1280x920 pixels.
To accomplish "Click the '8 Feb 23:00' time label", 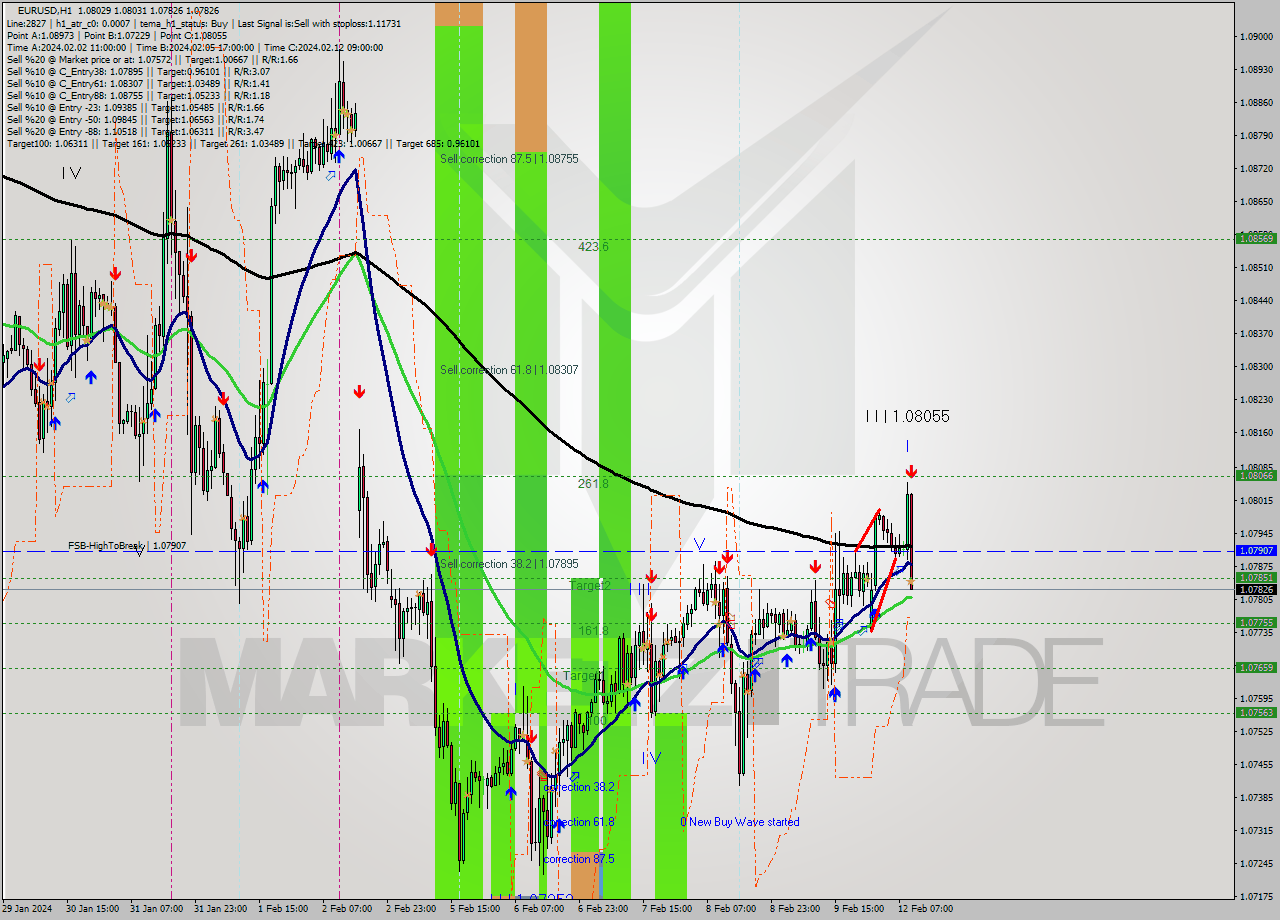I will [x=794, y=909].
